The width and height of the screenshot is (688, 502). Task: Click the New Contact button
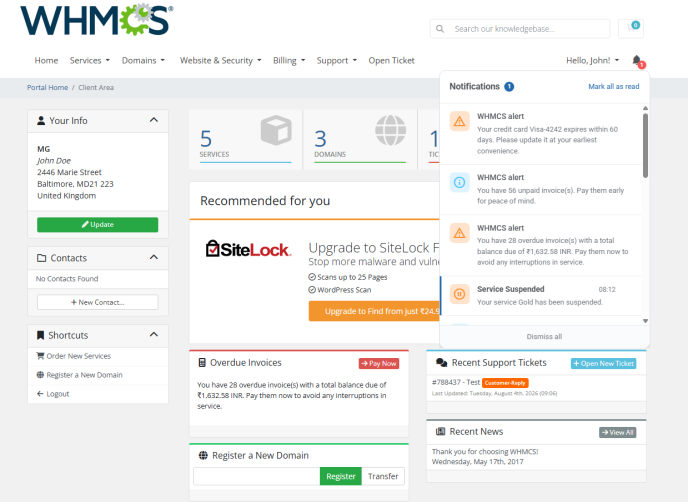click(97, 302)
